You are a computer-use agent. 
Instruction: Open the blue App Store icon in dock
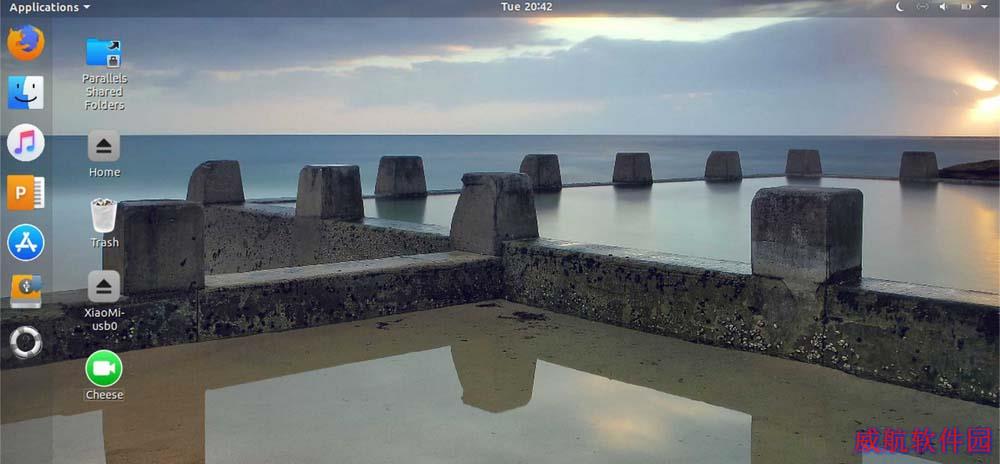[x=26, y=242]
